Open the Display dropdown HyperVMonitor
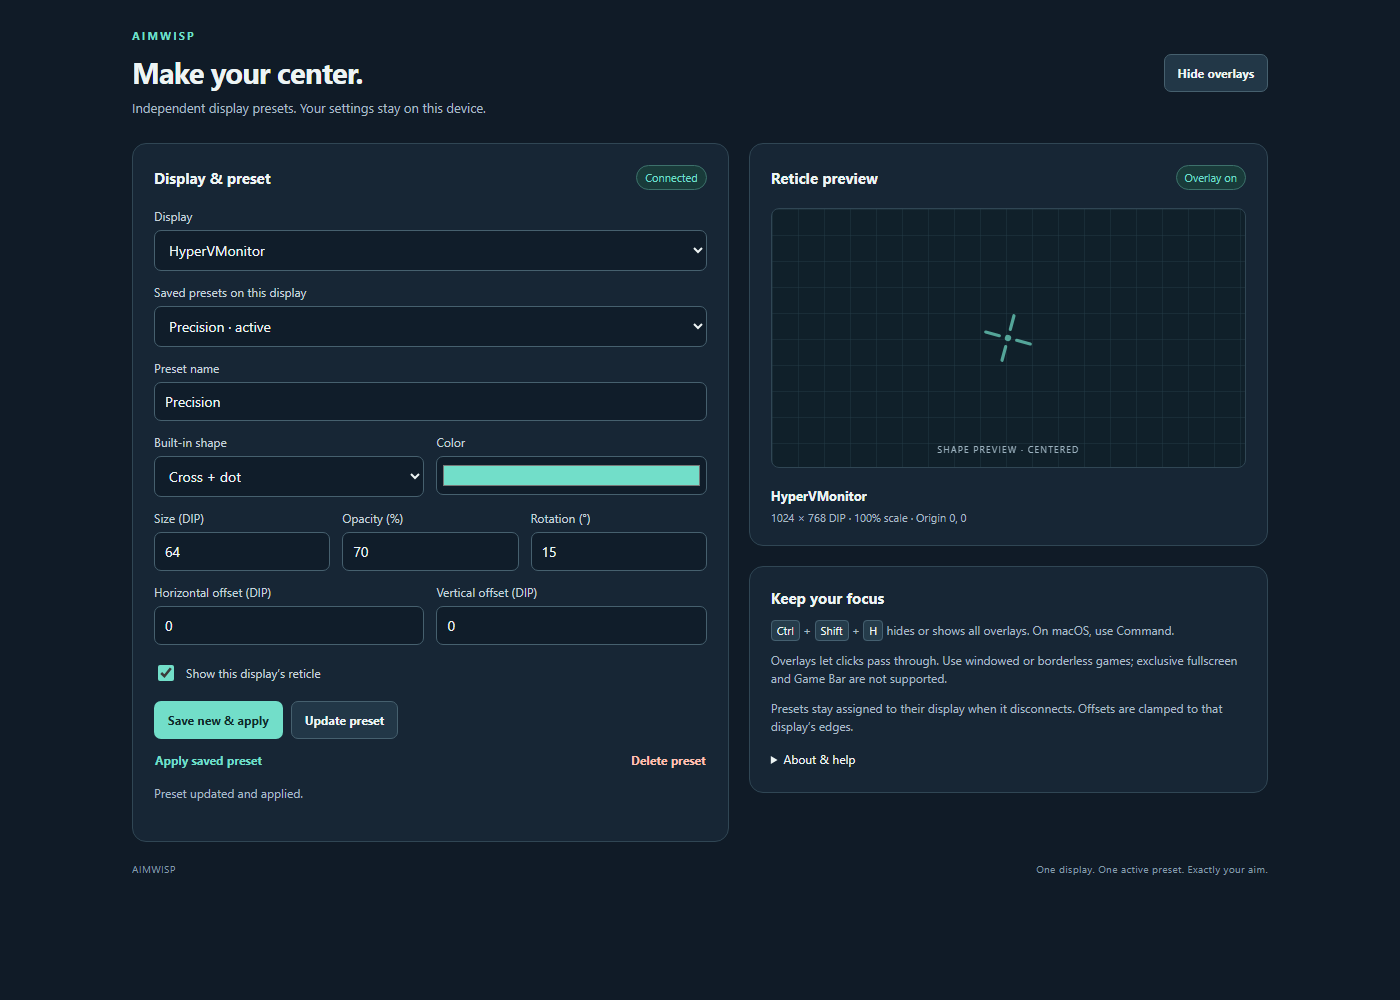This screenshot has width=1400, height=1000. pos(430,251)
